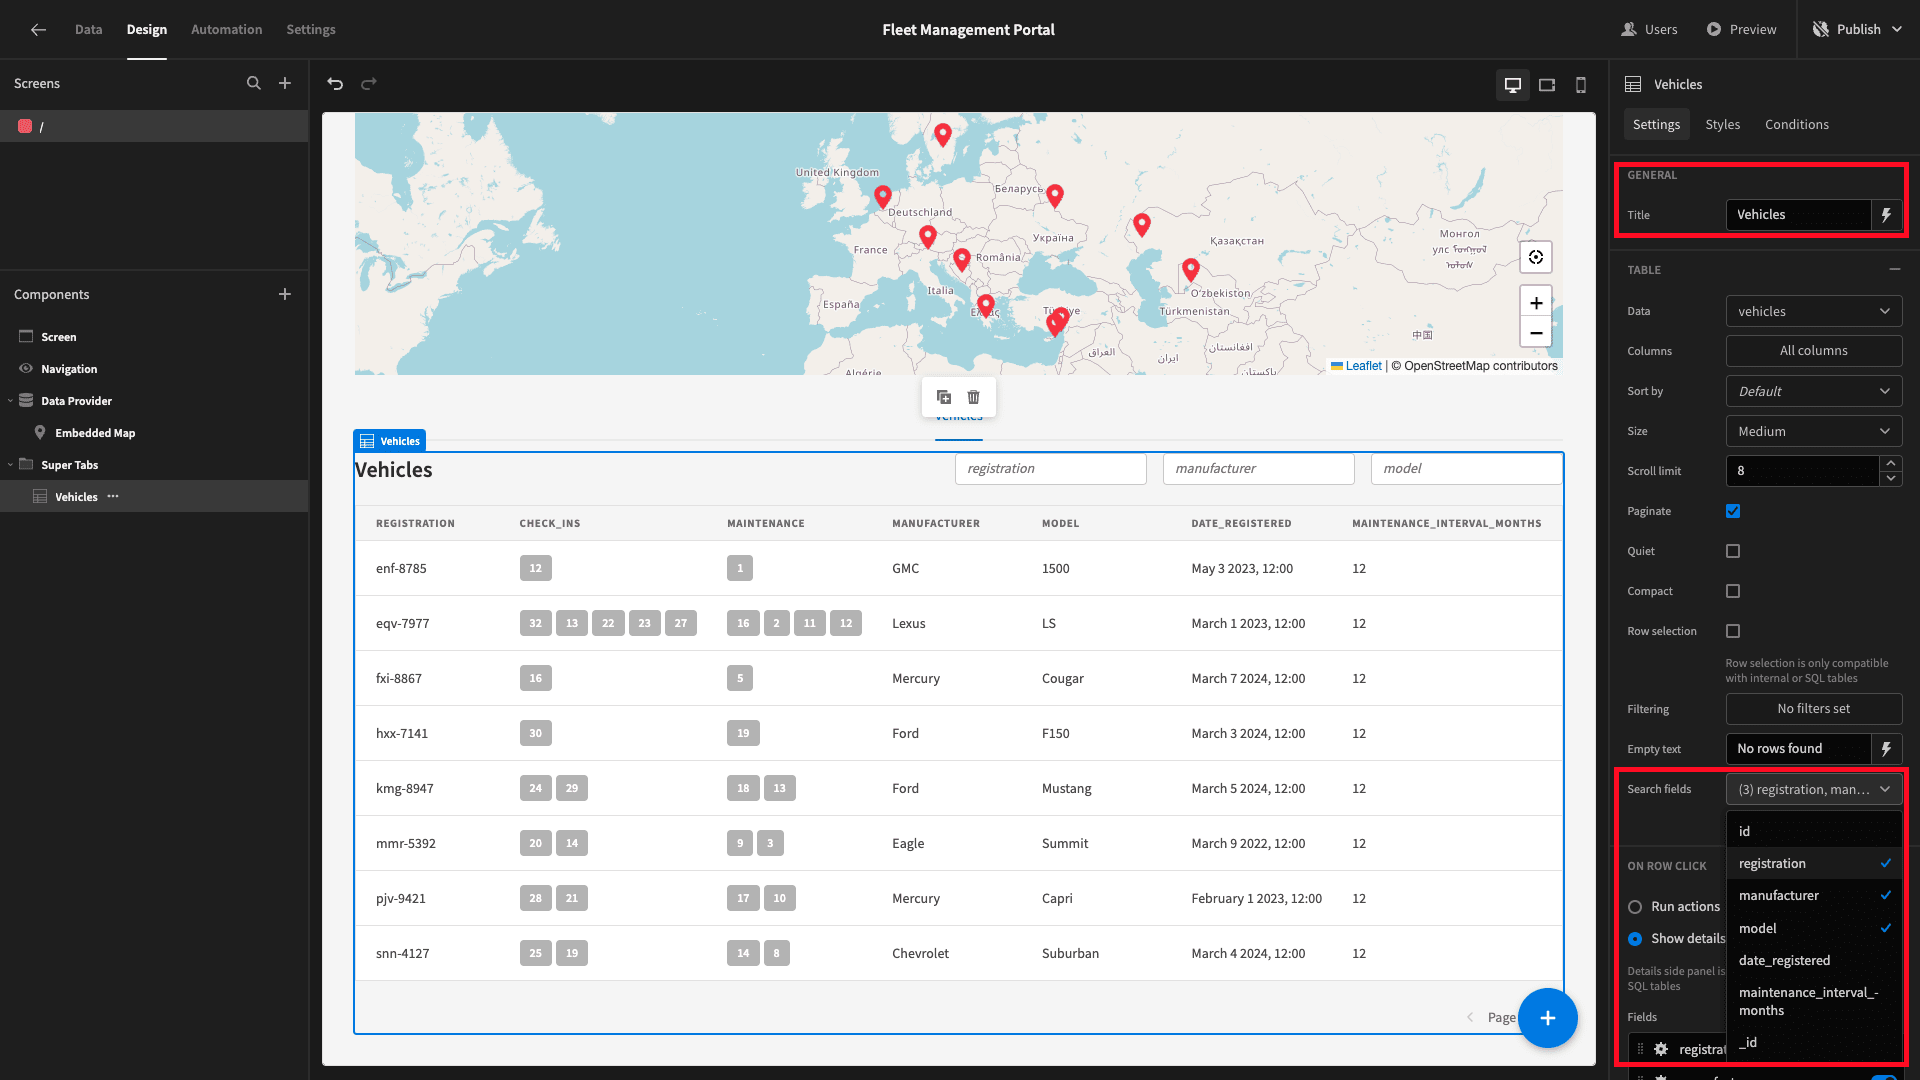This screenshot has height=1080, width=1920.
Task: Open the Automation tab
Action: click(226, 29)
